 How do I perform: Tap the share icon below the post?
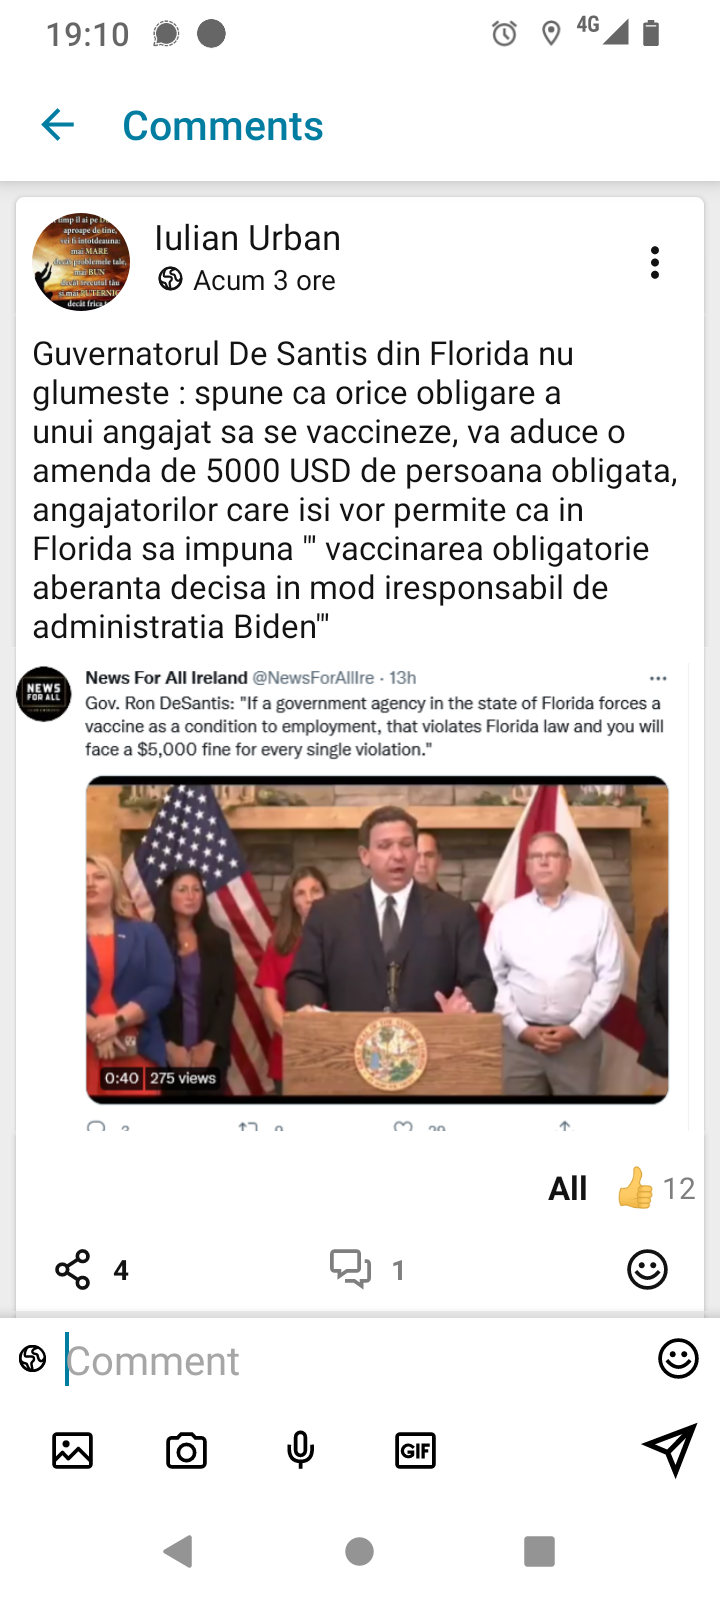point(73,1270)
